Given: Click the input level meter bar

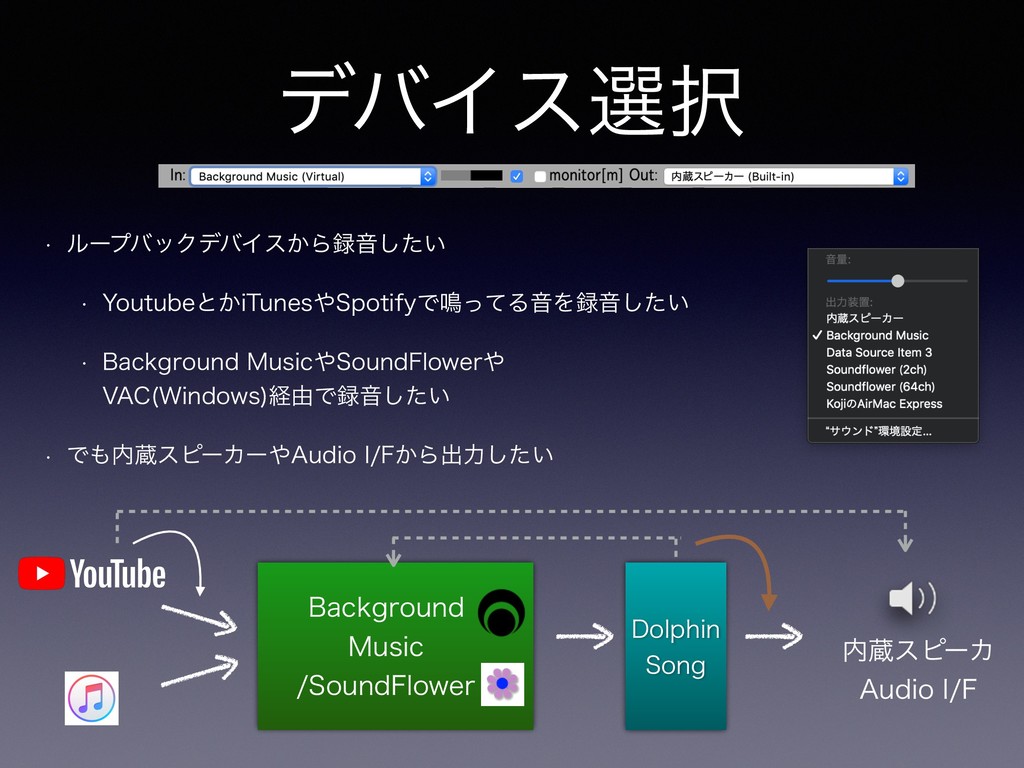Looking at the screenshot, I should pyautogui.click(x=472, y=176).
